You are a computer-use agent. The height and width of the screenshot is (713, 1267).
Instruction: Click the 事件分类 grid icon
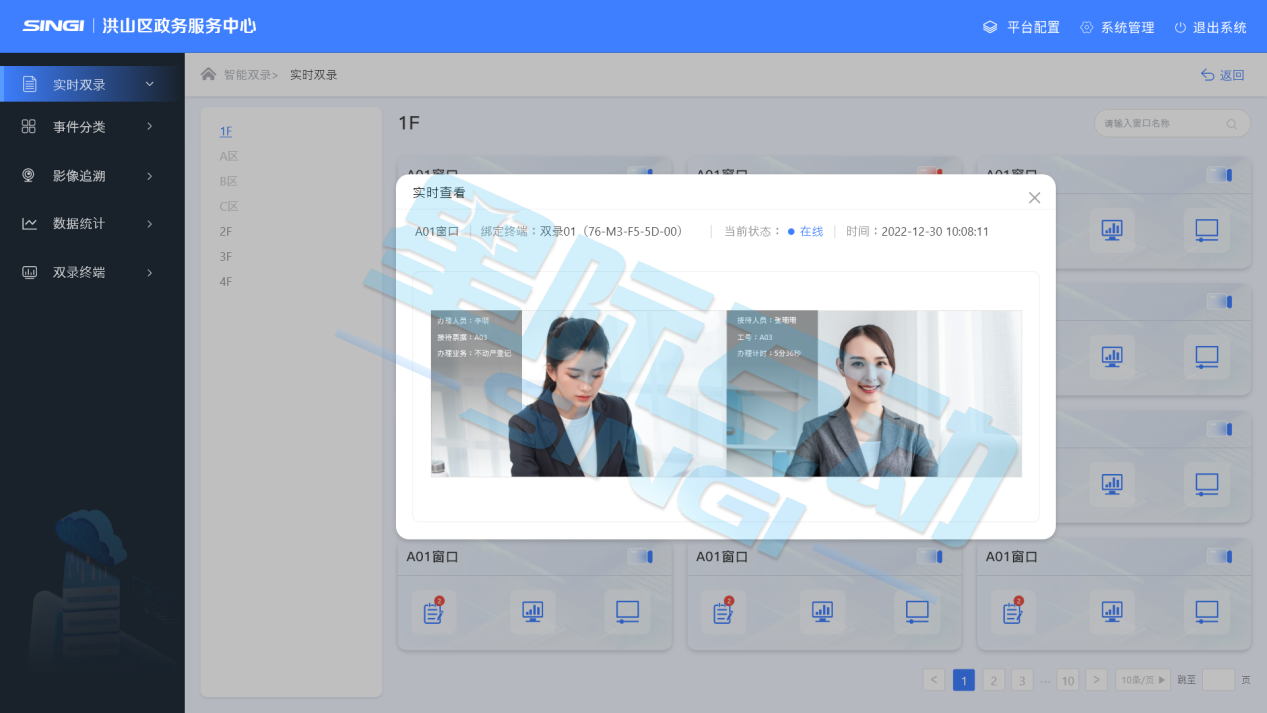(x=29, y=127)
